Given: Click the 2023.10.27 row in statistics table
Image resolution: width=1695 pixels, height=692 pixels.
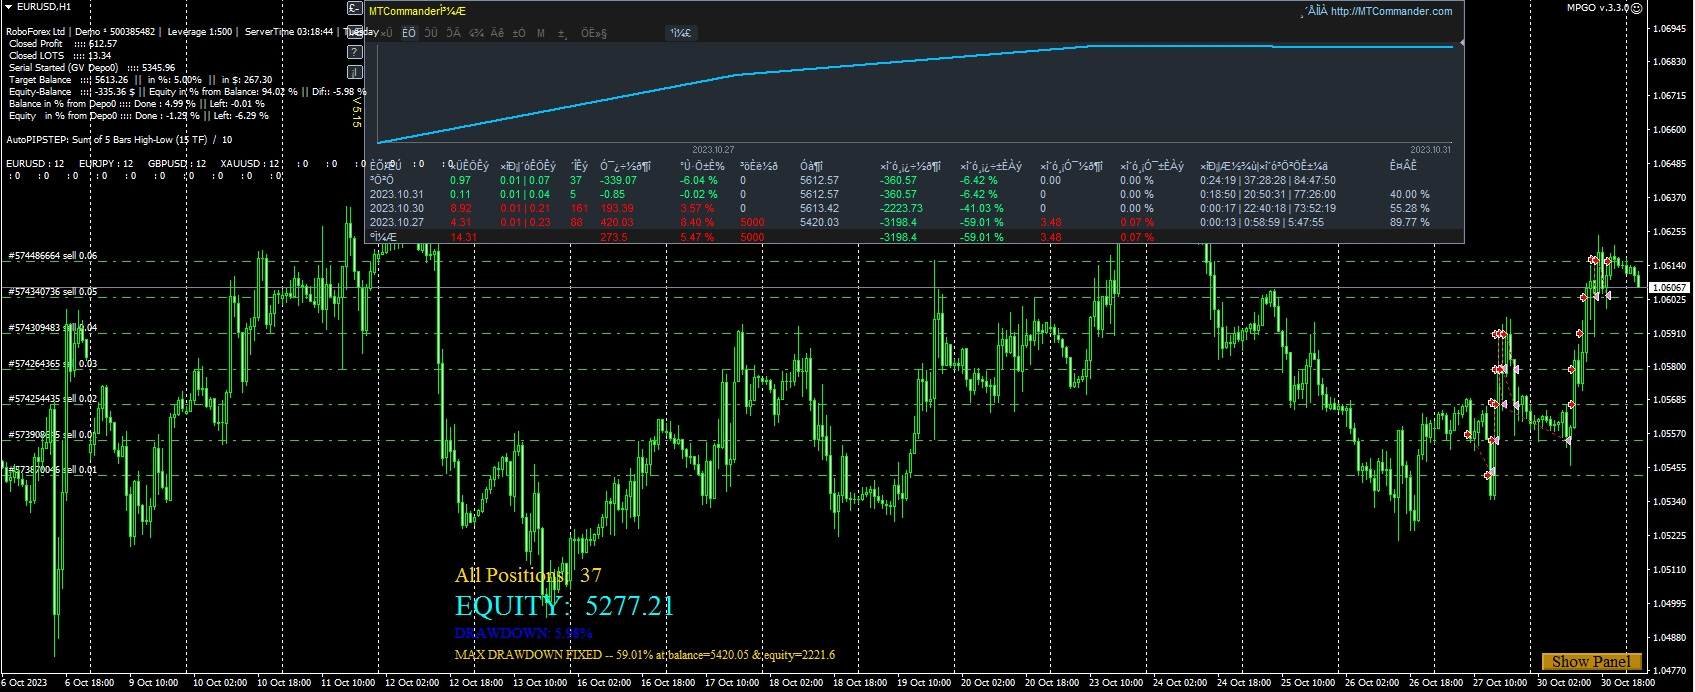Looking at the screenshot, I should click(396, 222).
